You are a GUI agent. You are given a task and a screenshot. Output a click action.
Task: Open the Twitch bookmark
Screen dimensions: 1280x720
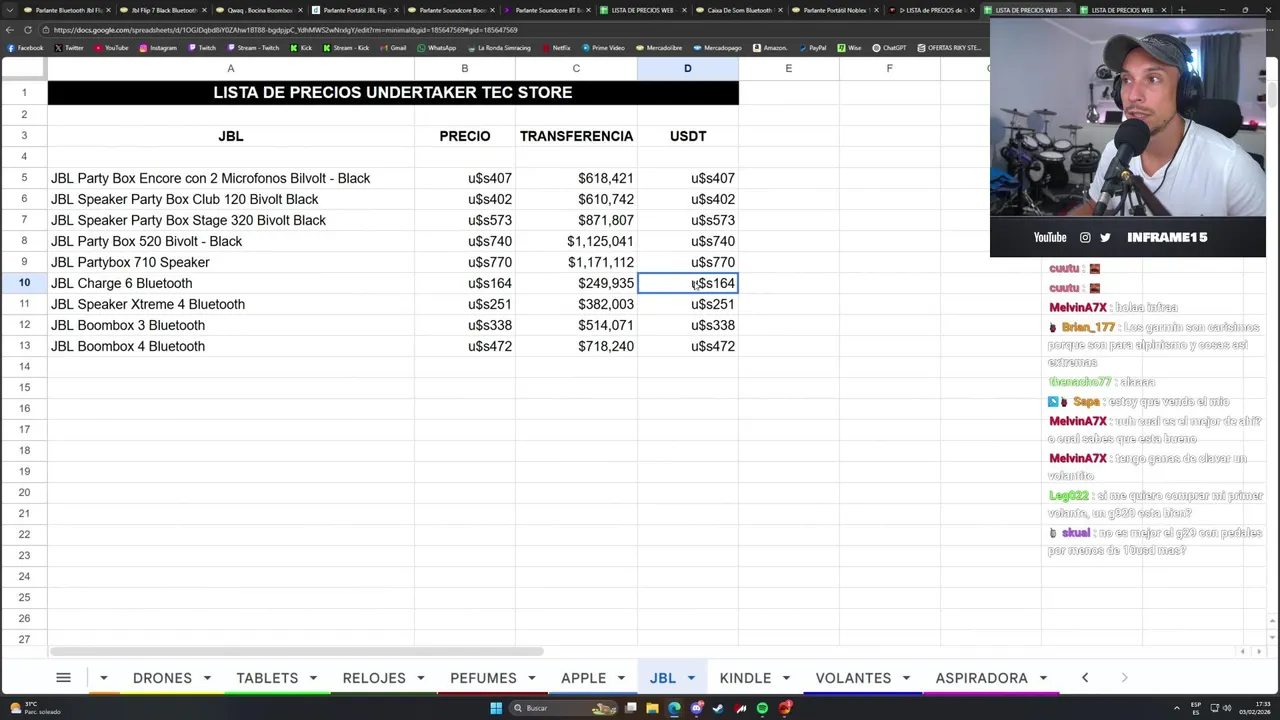tap(202, 48)
